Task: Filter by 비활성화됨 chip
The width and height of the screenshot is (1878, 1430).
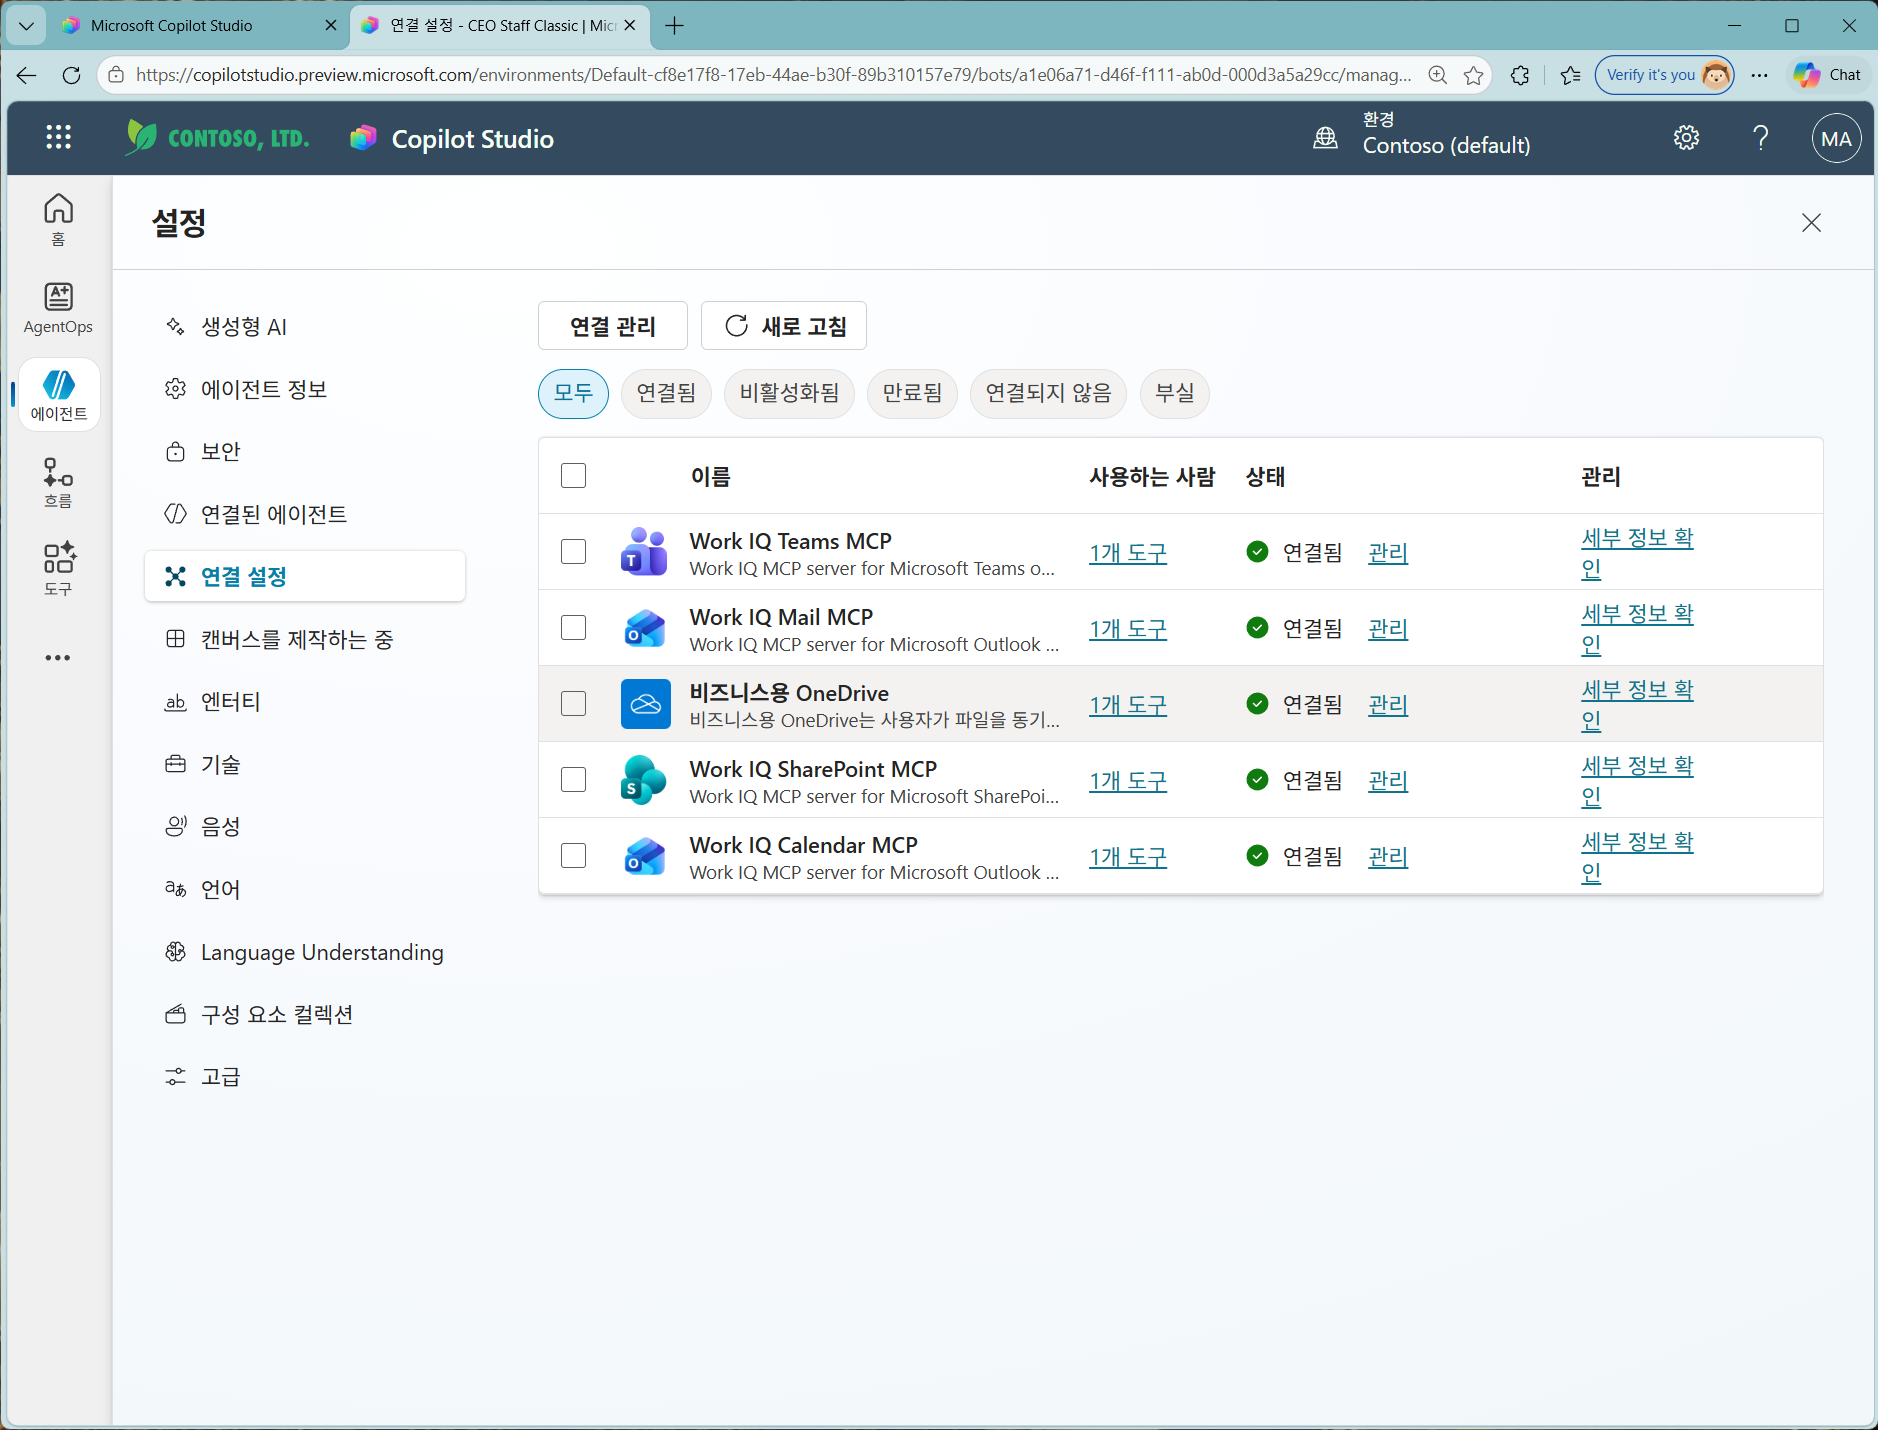Action: pyautogui.click(x=790, y=393)
